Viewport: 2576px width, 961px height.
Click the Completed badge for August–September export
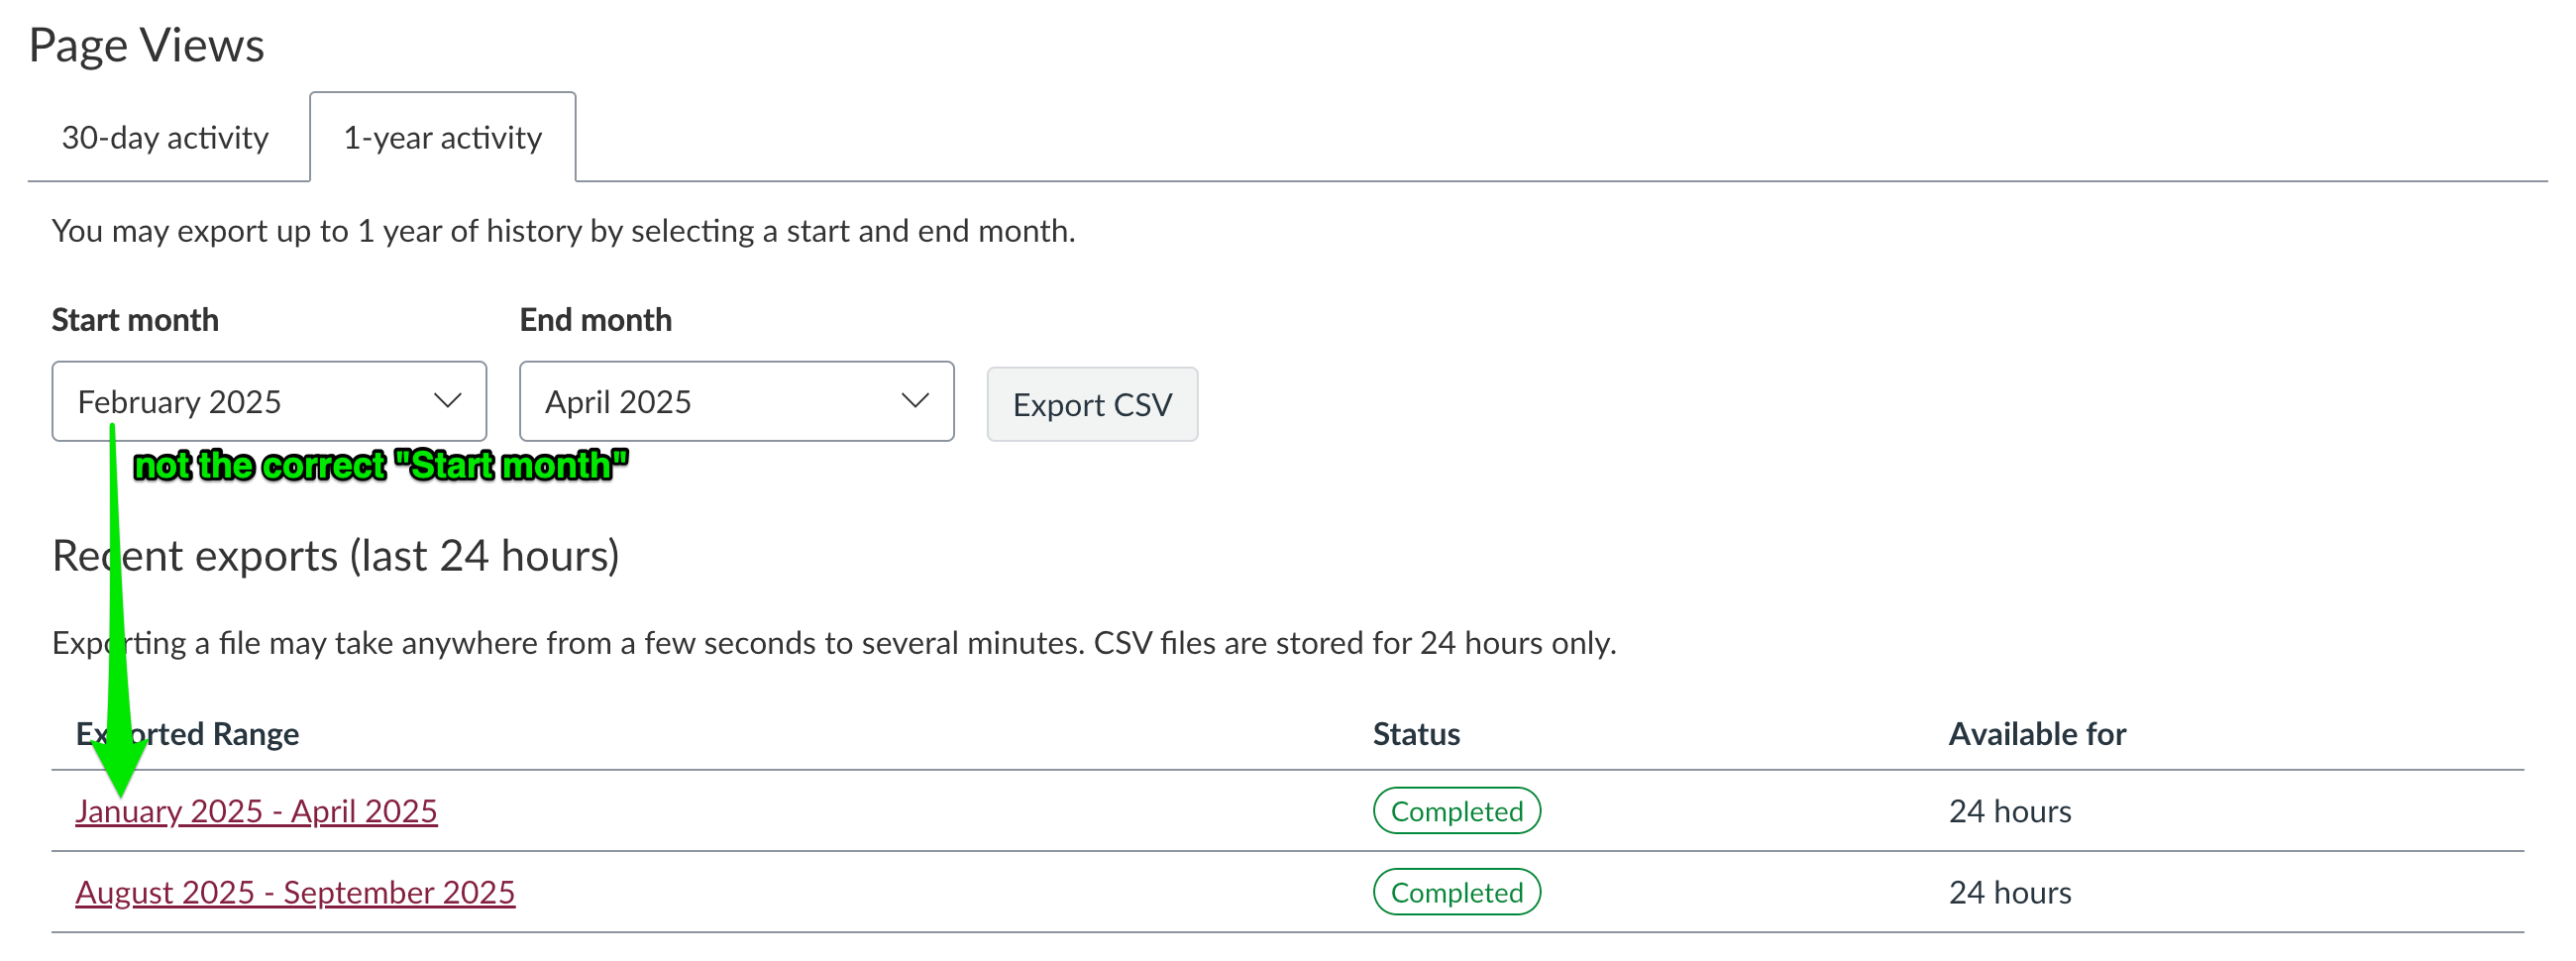click(1456, 891)
